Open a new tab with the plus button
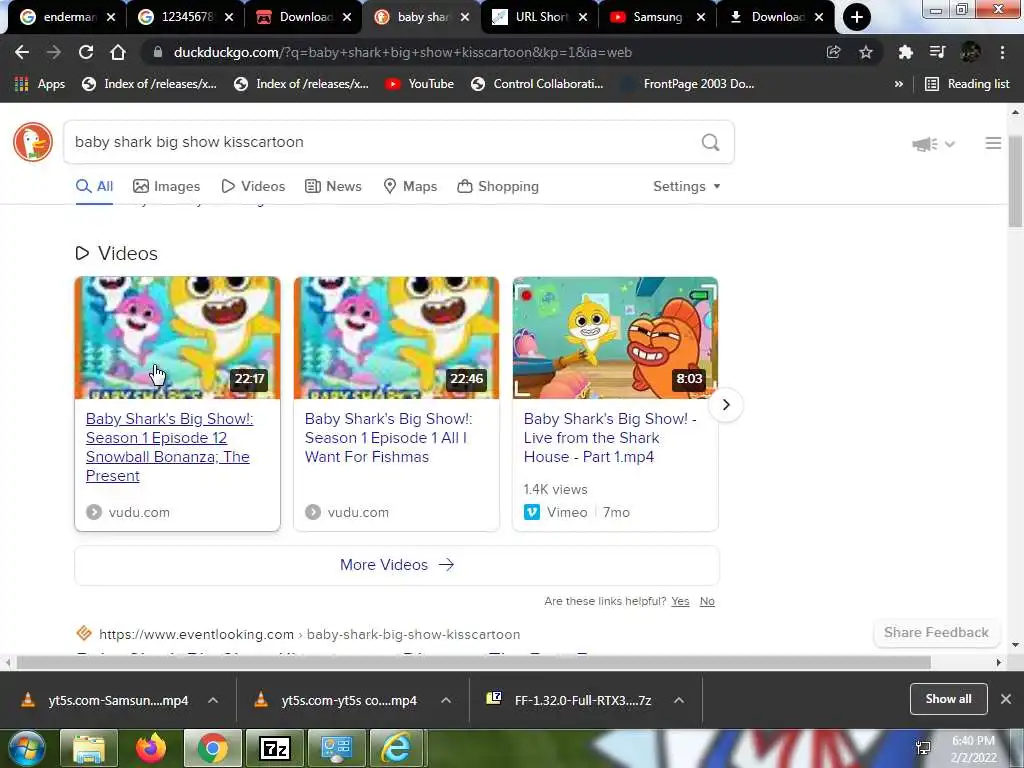The width and height of the screenshot is (1024, 768). tap(857, 17)
